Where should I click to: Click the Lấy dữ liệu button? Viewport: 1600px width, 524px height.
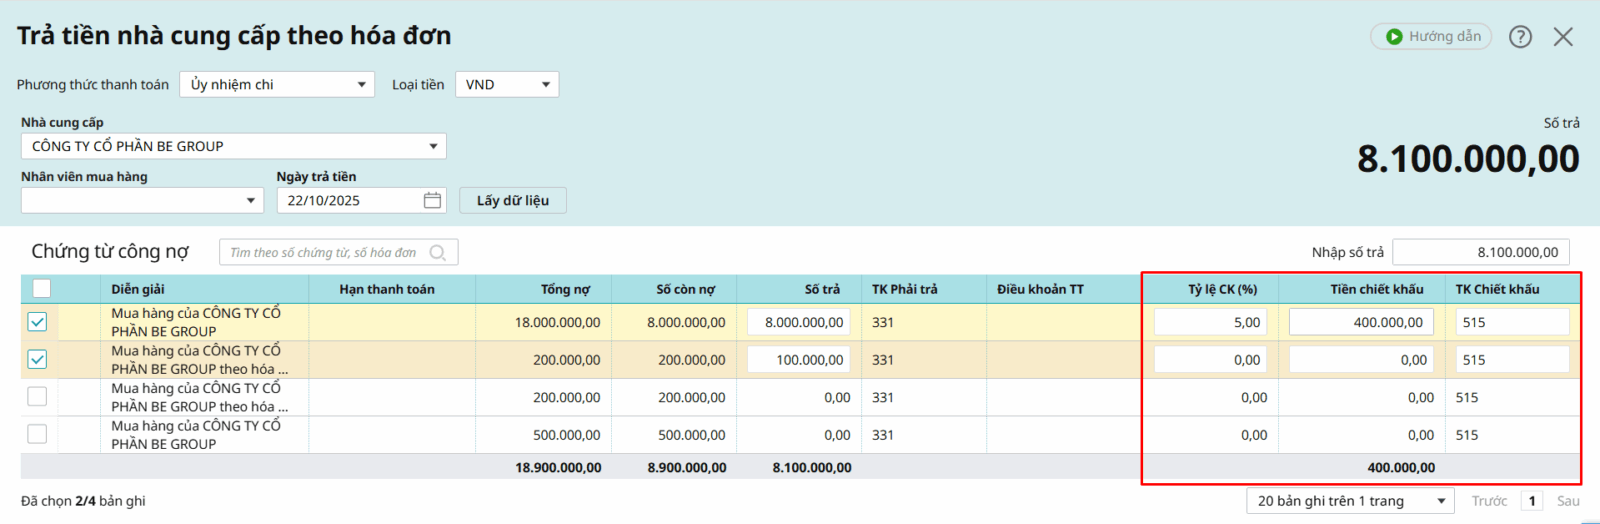[513, 201]
